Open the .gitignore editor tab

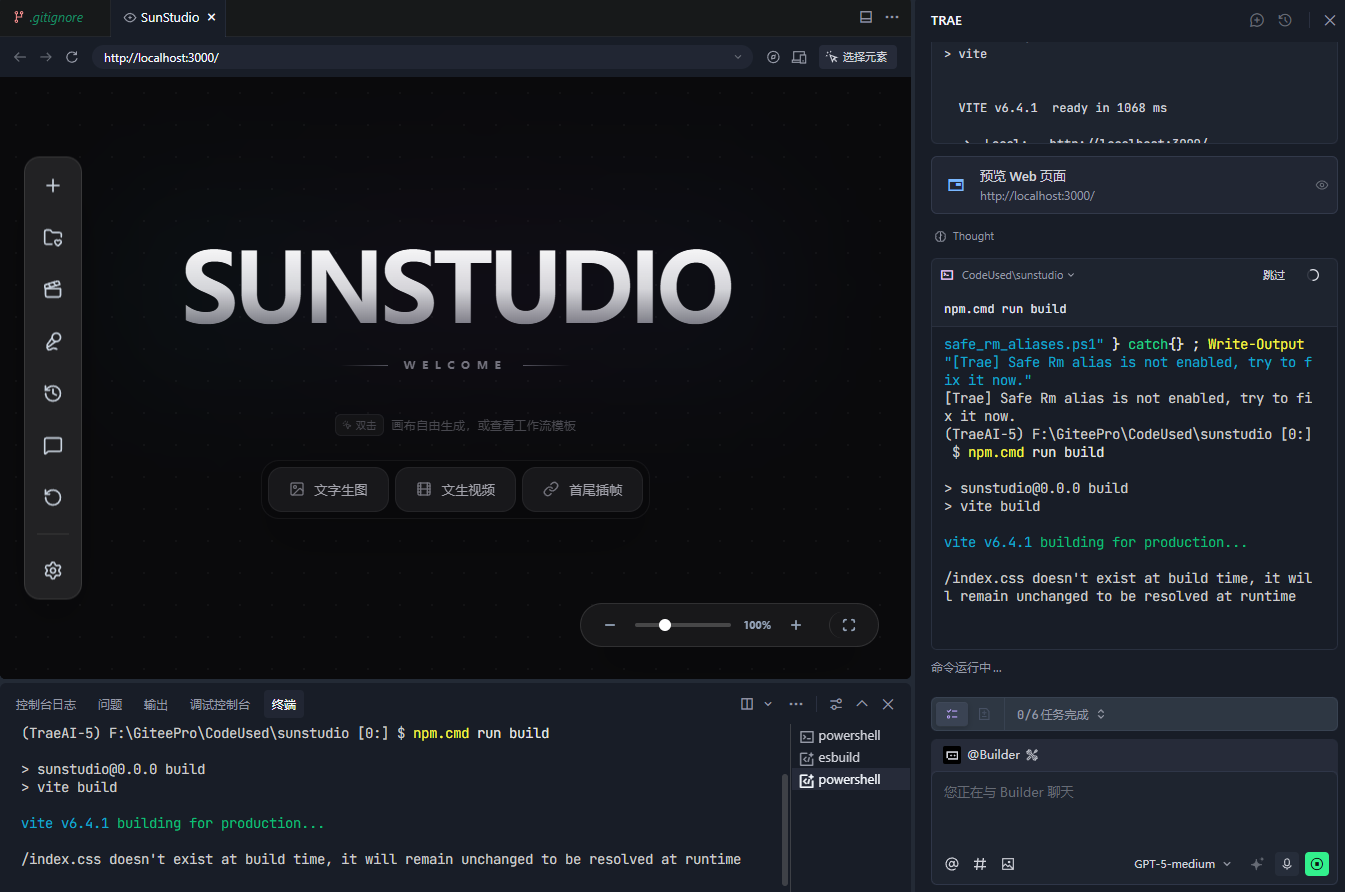click(48, 18)
